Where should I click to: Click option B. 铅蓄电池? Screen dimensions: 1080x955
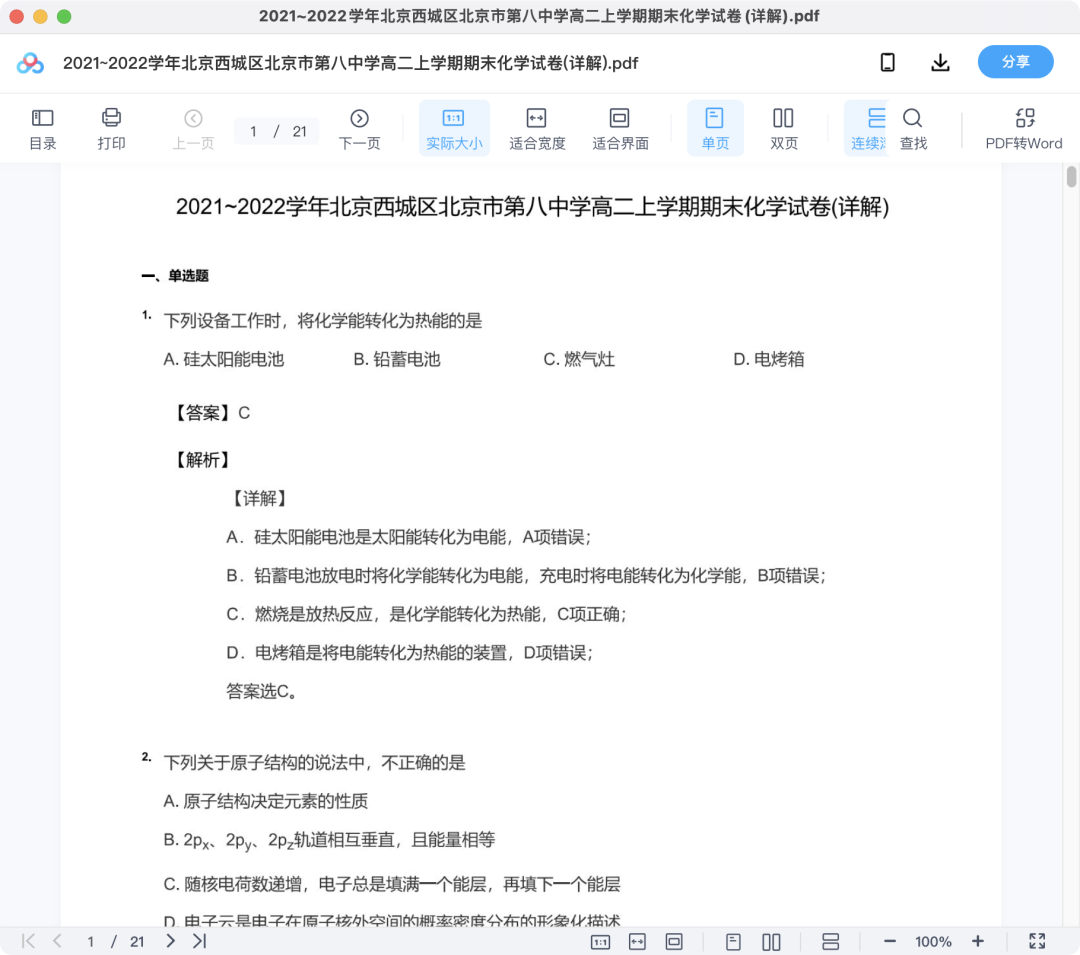point(397,359)
